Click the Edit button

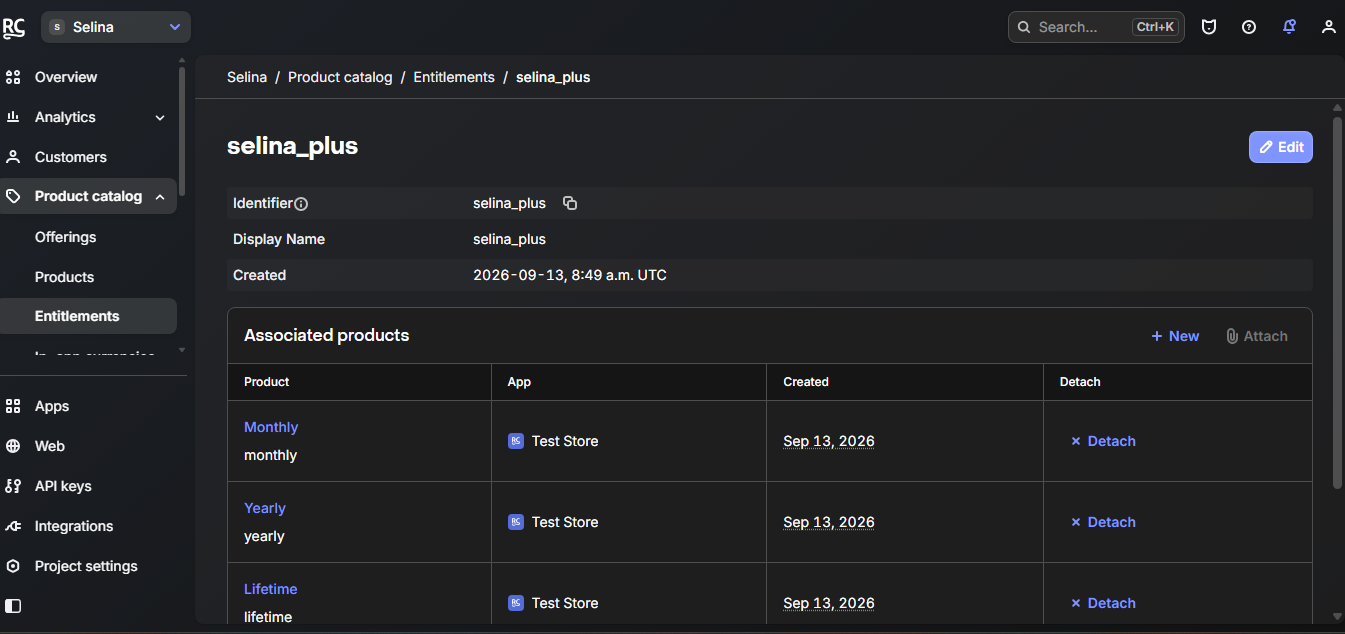(1281, 147)
